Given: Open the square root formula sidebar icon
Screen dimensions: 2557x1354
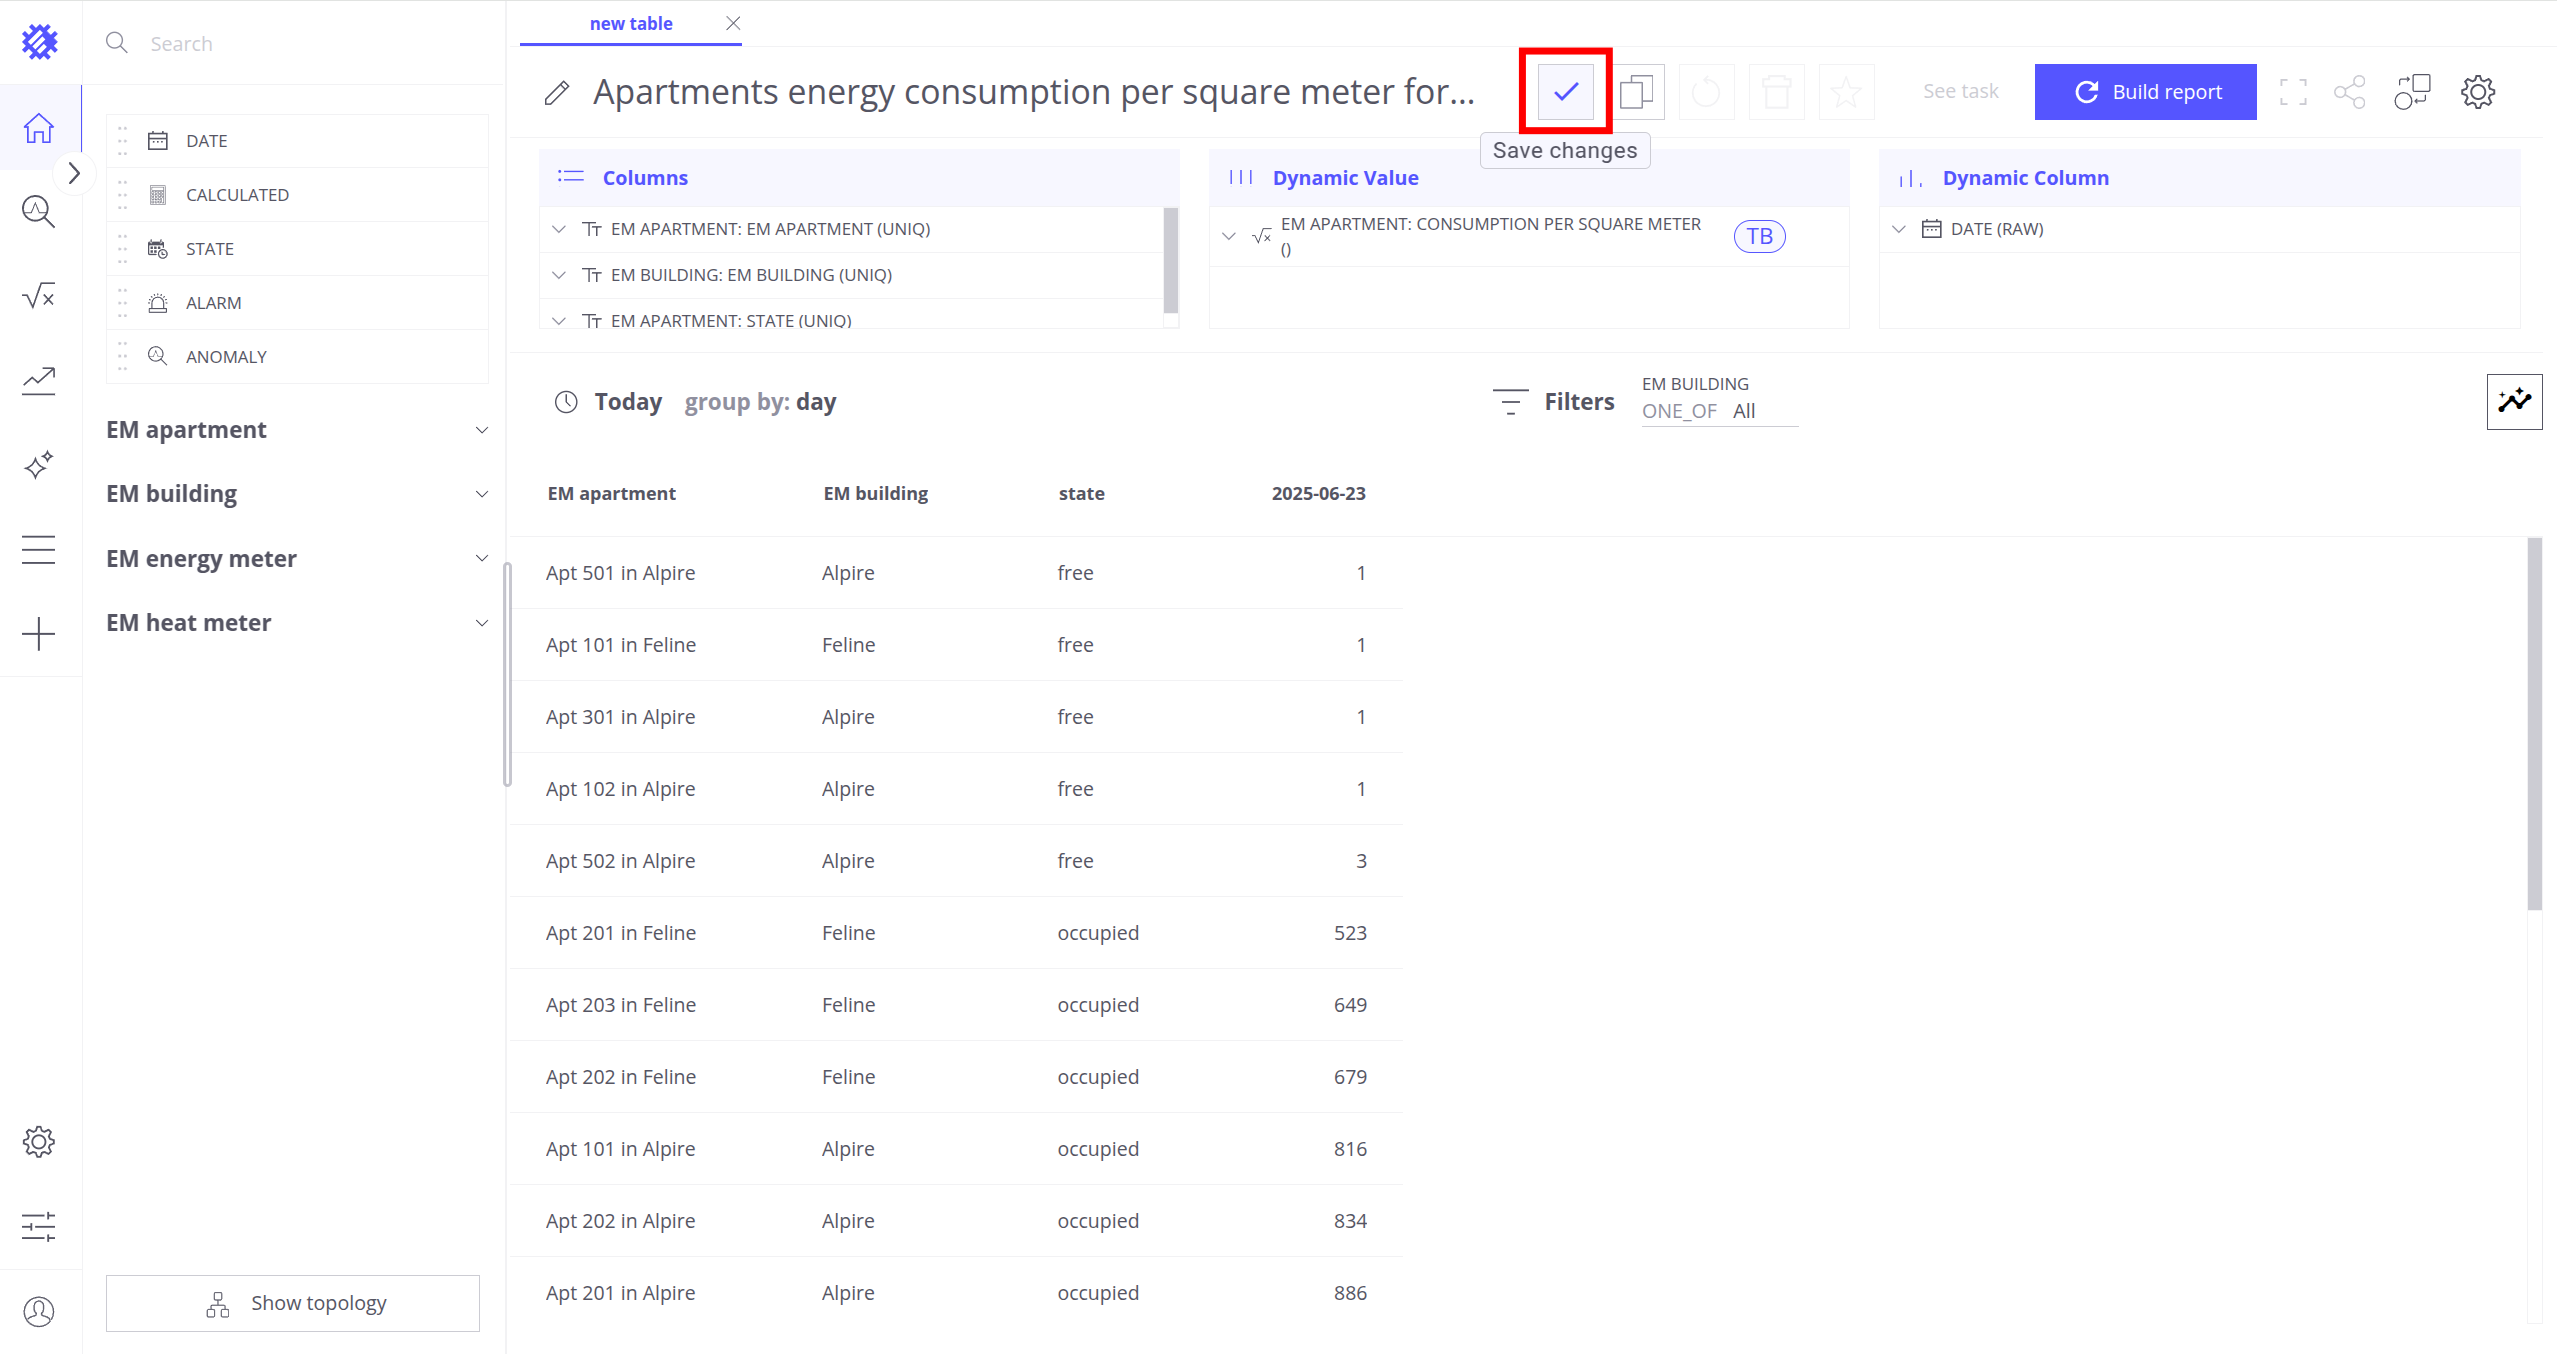Looking at the screenshot, I should pyautogui.click(x=39, y=296).
